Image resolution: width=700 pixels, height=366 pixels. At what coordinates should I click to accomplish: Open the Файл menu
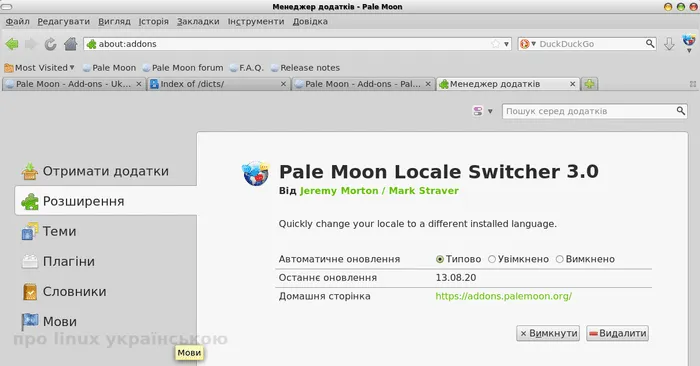(17, 21)
